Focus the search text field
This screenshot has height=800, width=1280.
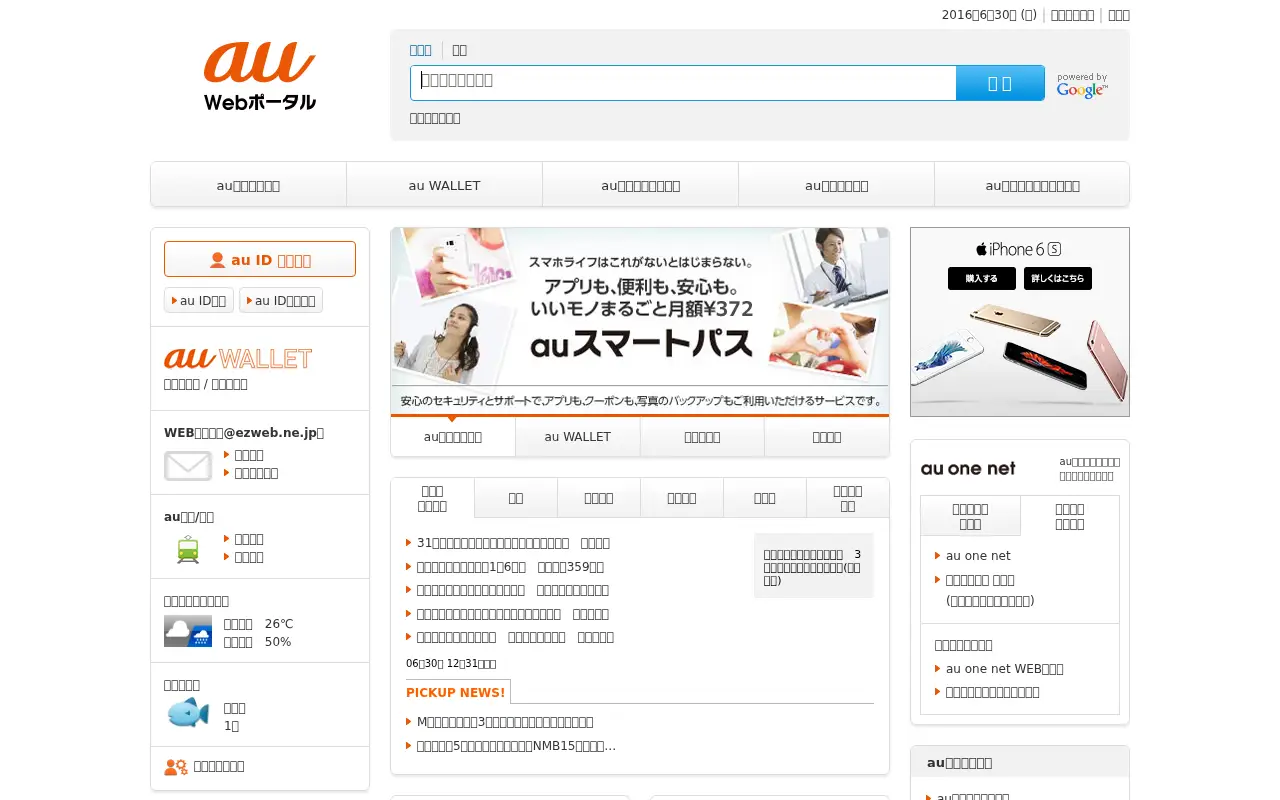(x=683, y=83)
